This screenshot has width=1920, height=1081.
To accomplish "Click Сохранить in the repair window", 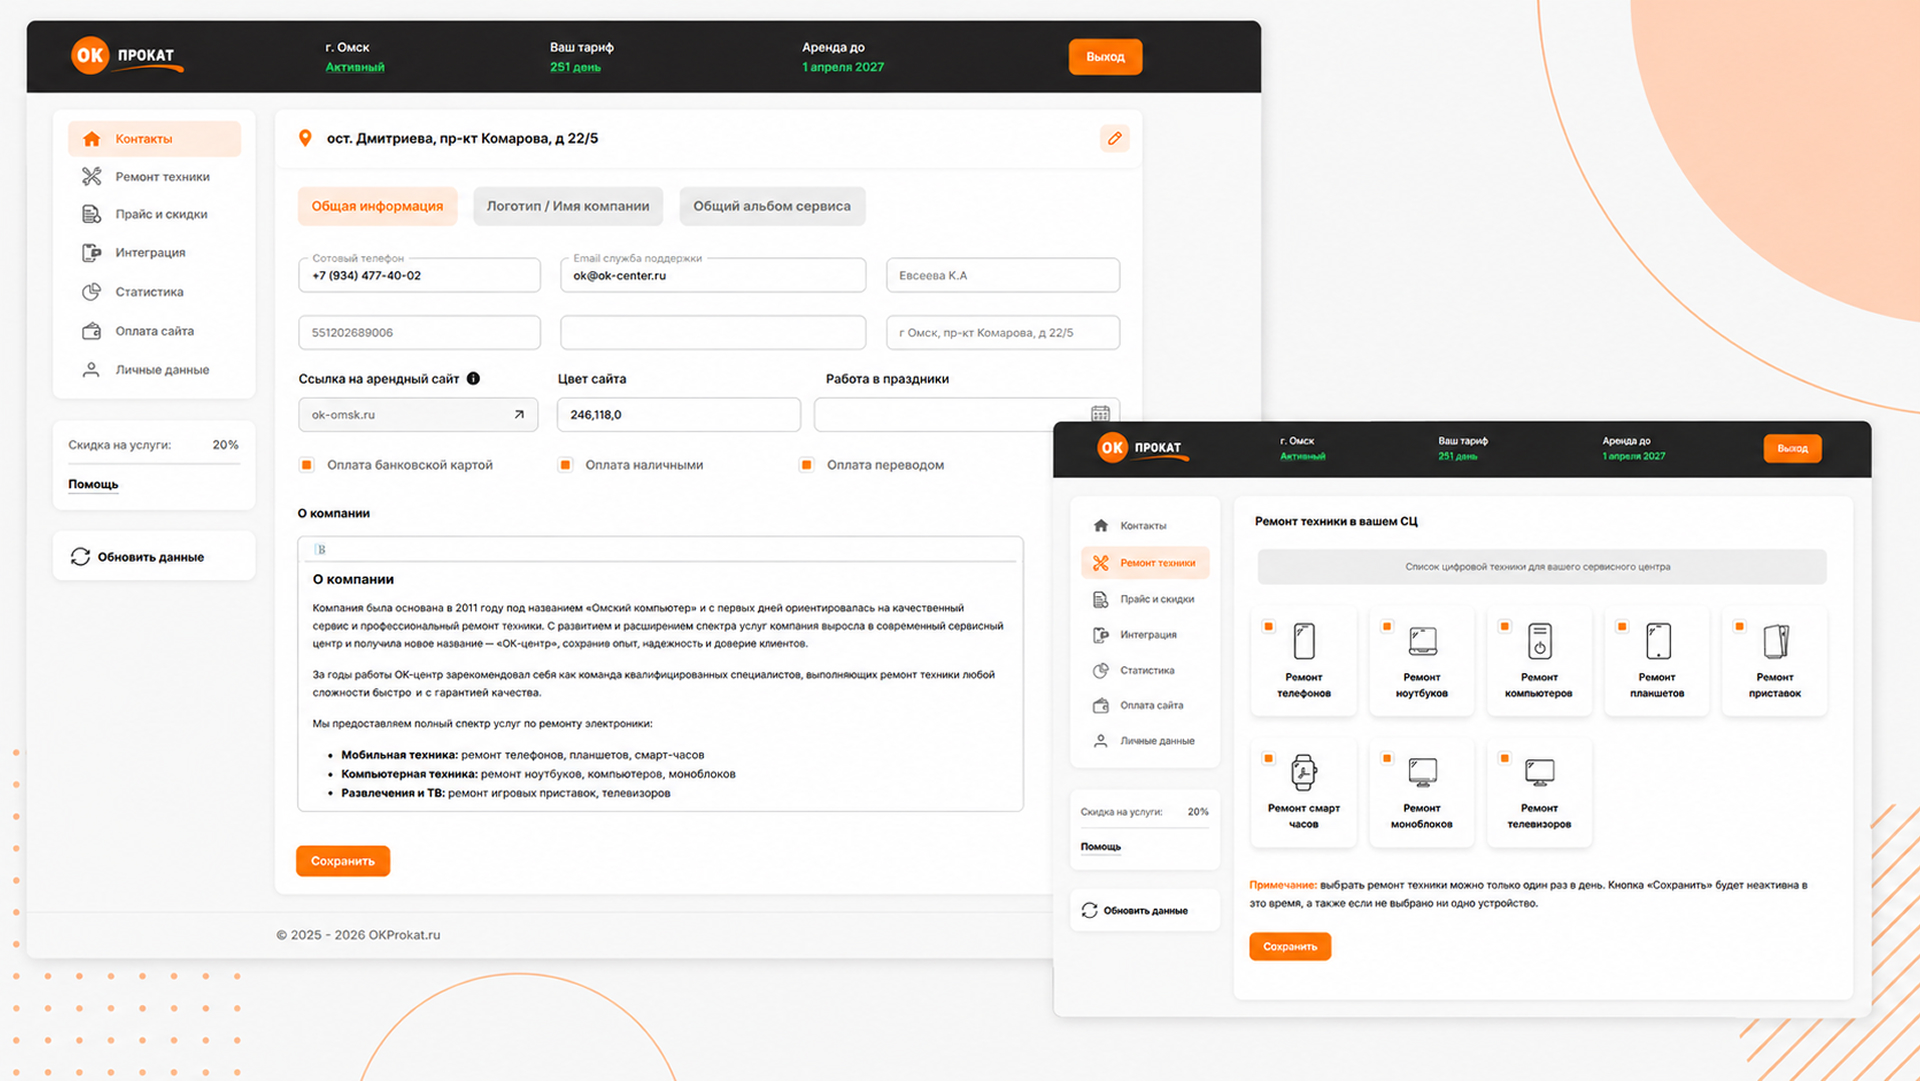I will point(1290,946).
